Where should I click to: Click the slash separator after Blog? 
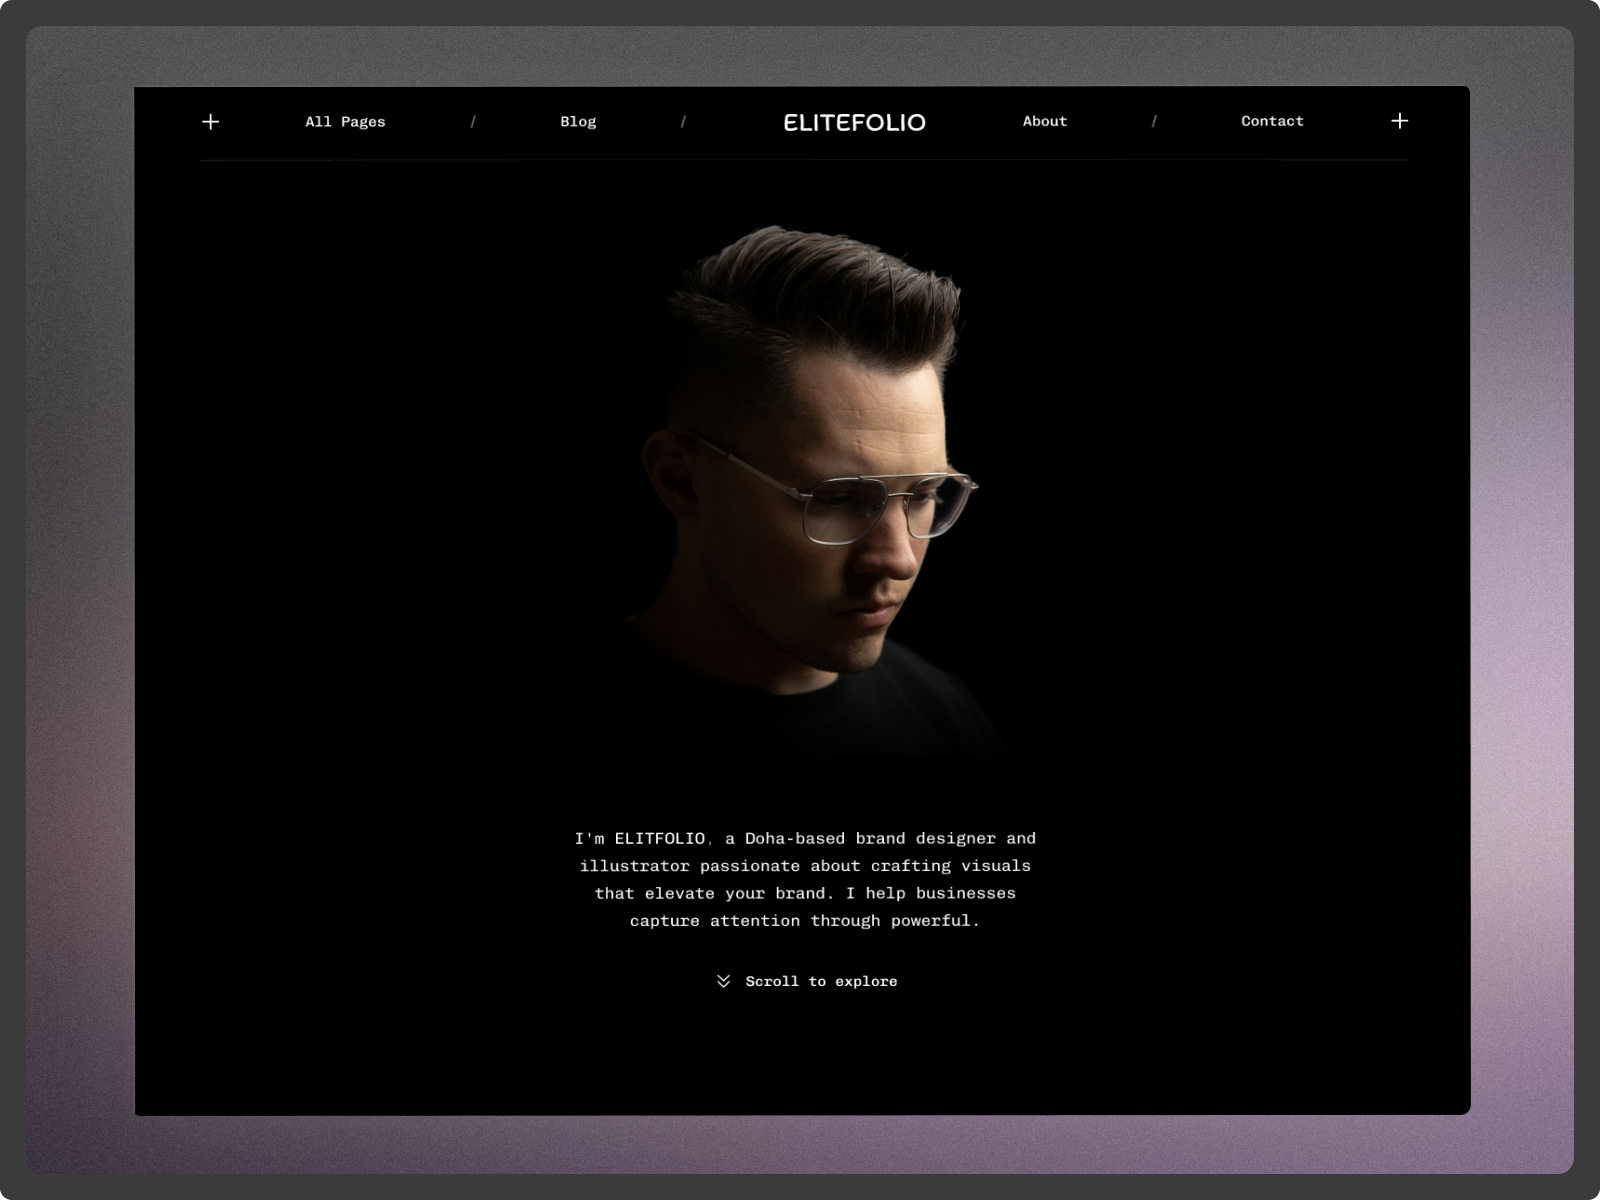click(x=685, y=121)
